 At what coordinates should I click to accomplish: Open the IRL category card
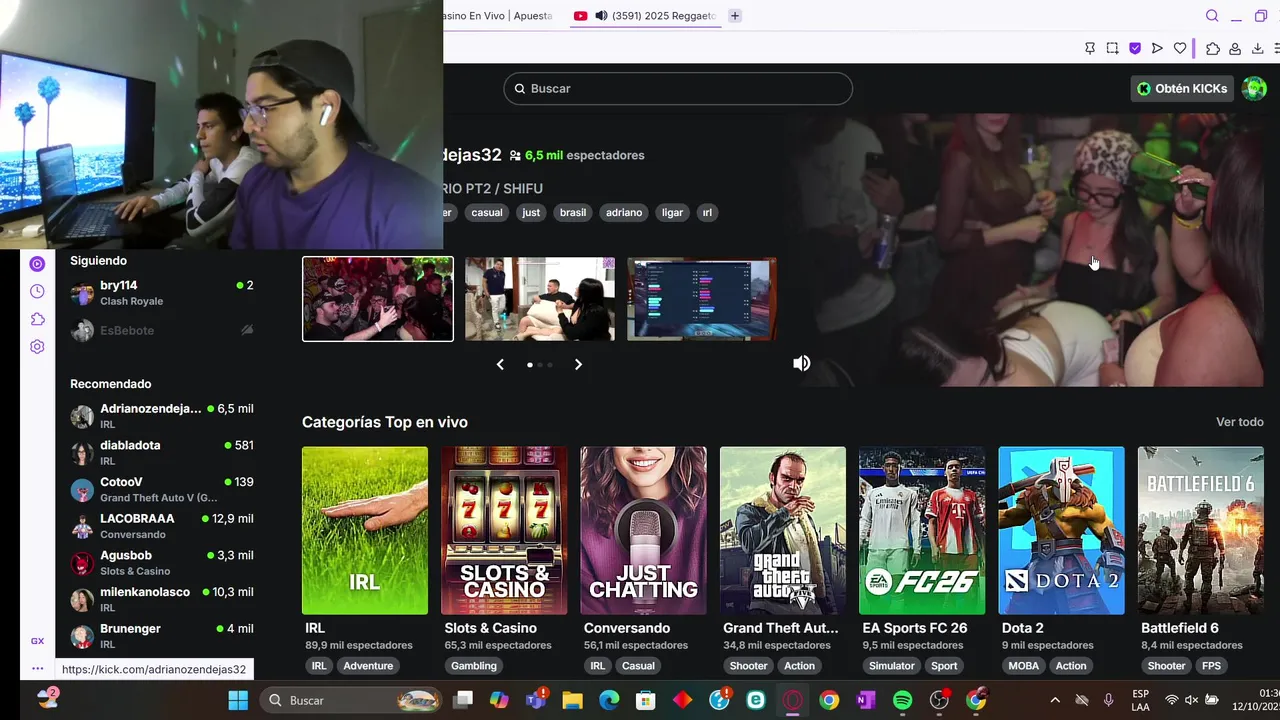[365, 530]
